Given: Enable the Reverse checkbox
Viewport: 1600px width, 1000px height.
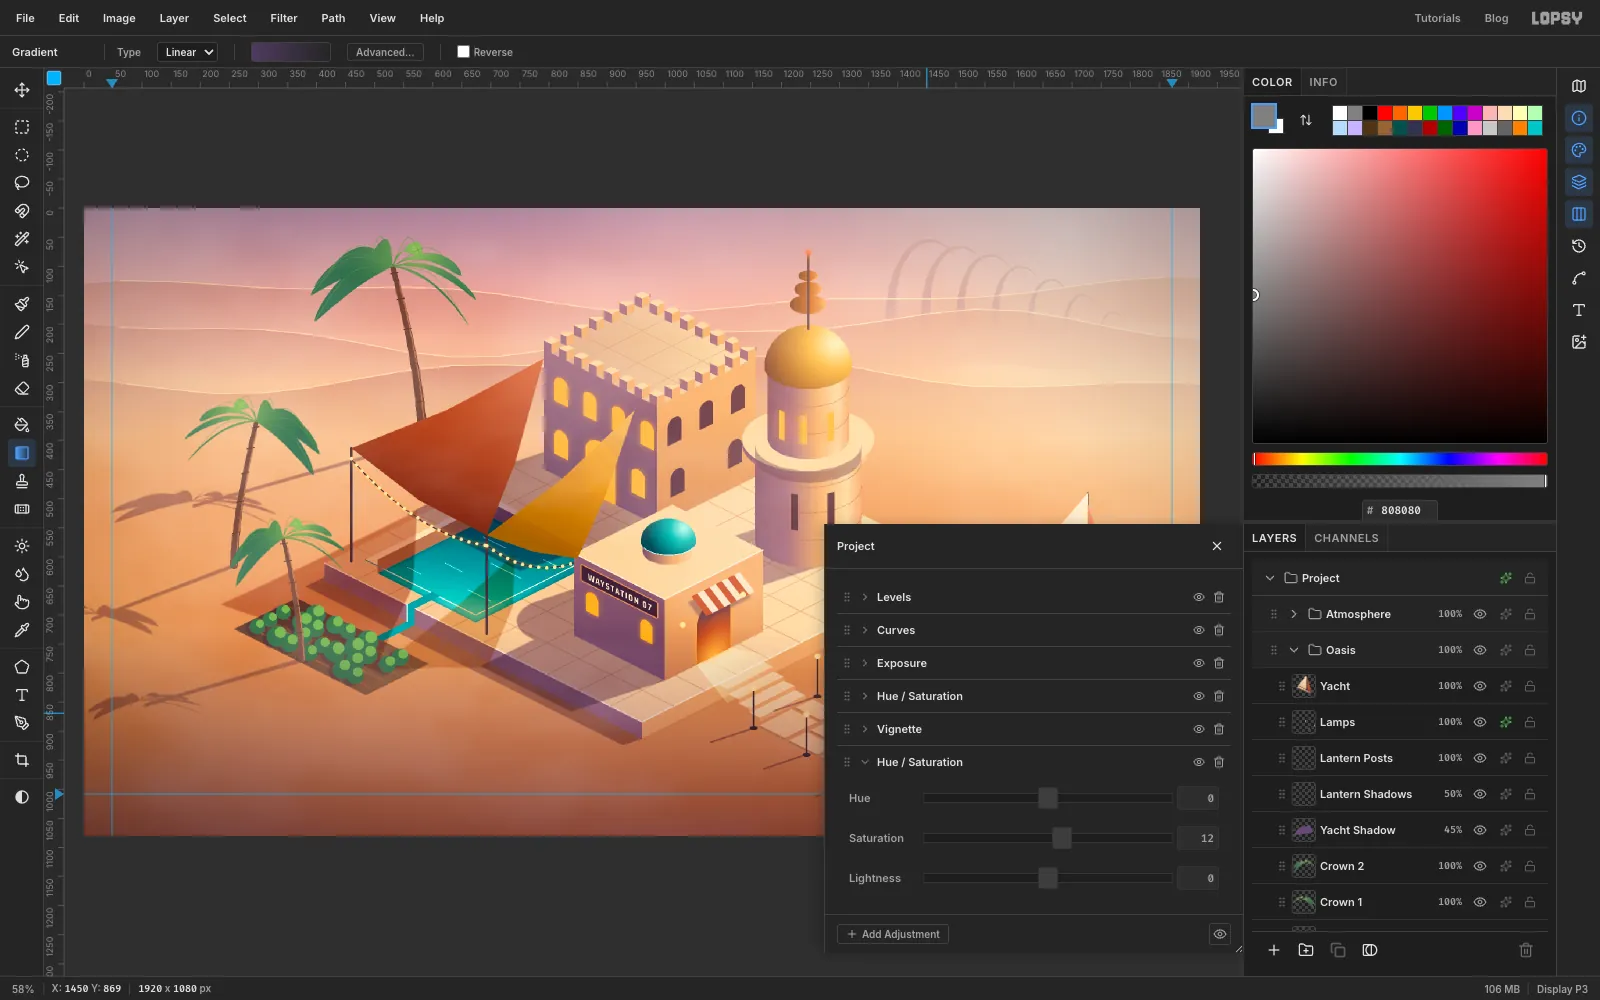Looking at the screenshot, I should (463, 52).
